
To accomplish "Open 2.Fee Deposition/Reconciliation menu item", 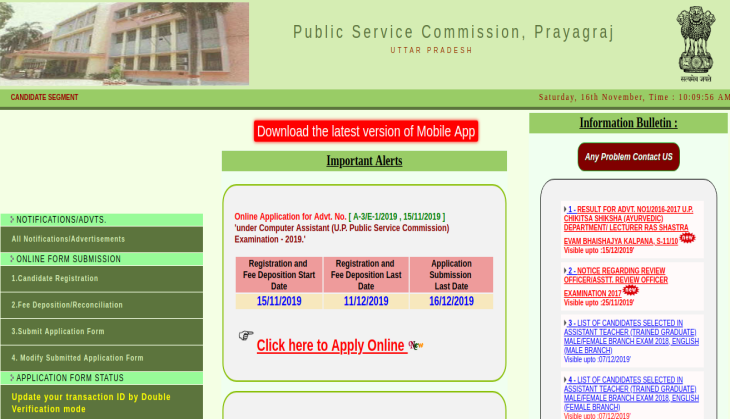I will 101,305.
